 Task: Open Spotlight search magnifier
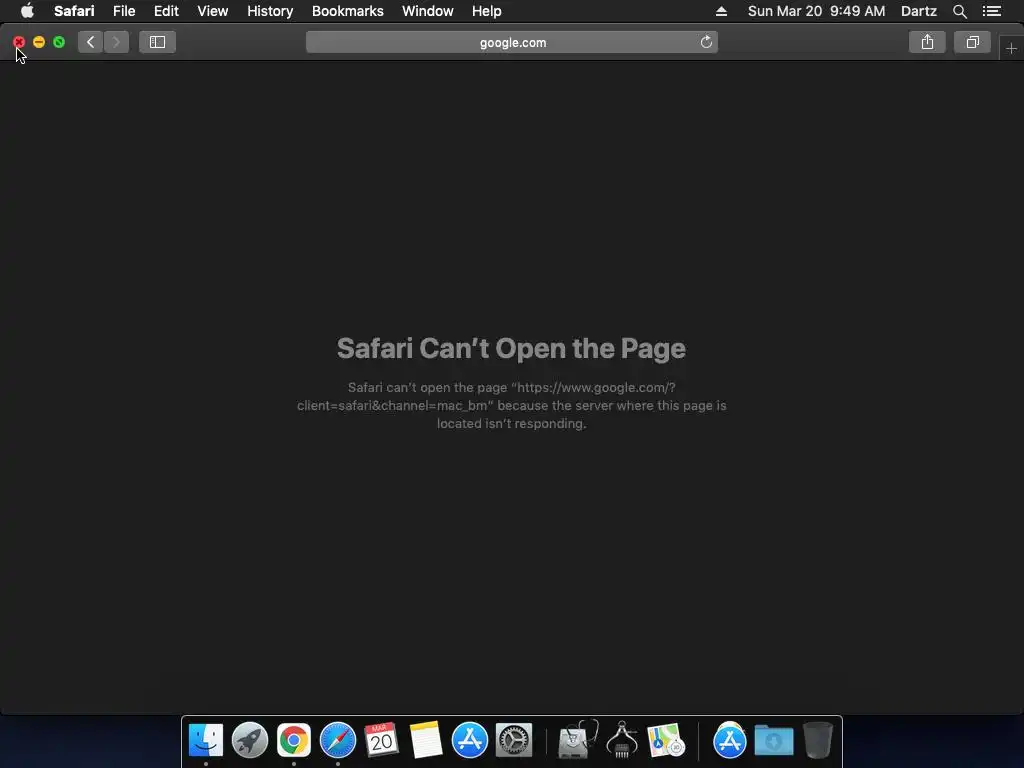point(959,11)
